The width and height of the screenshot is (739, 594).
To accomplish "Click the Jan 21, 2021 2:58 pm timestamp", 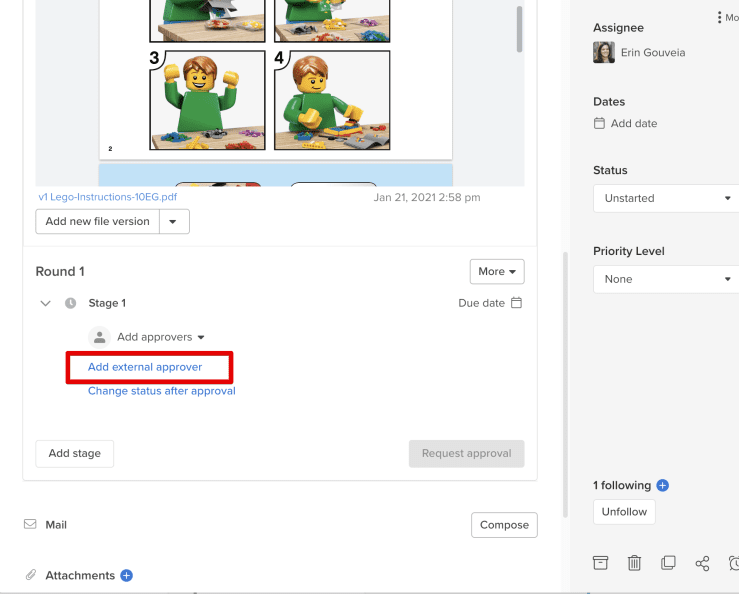I will click(x=427, y=197).
